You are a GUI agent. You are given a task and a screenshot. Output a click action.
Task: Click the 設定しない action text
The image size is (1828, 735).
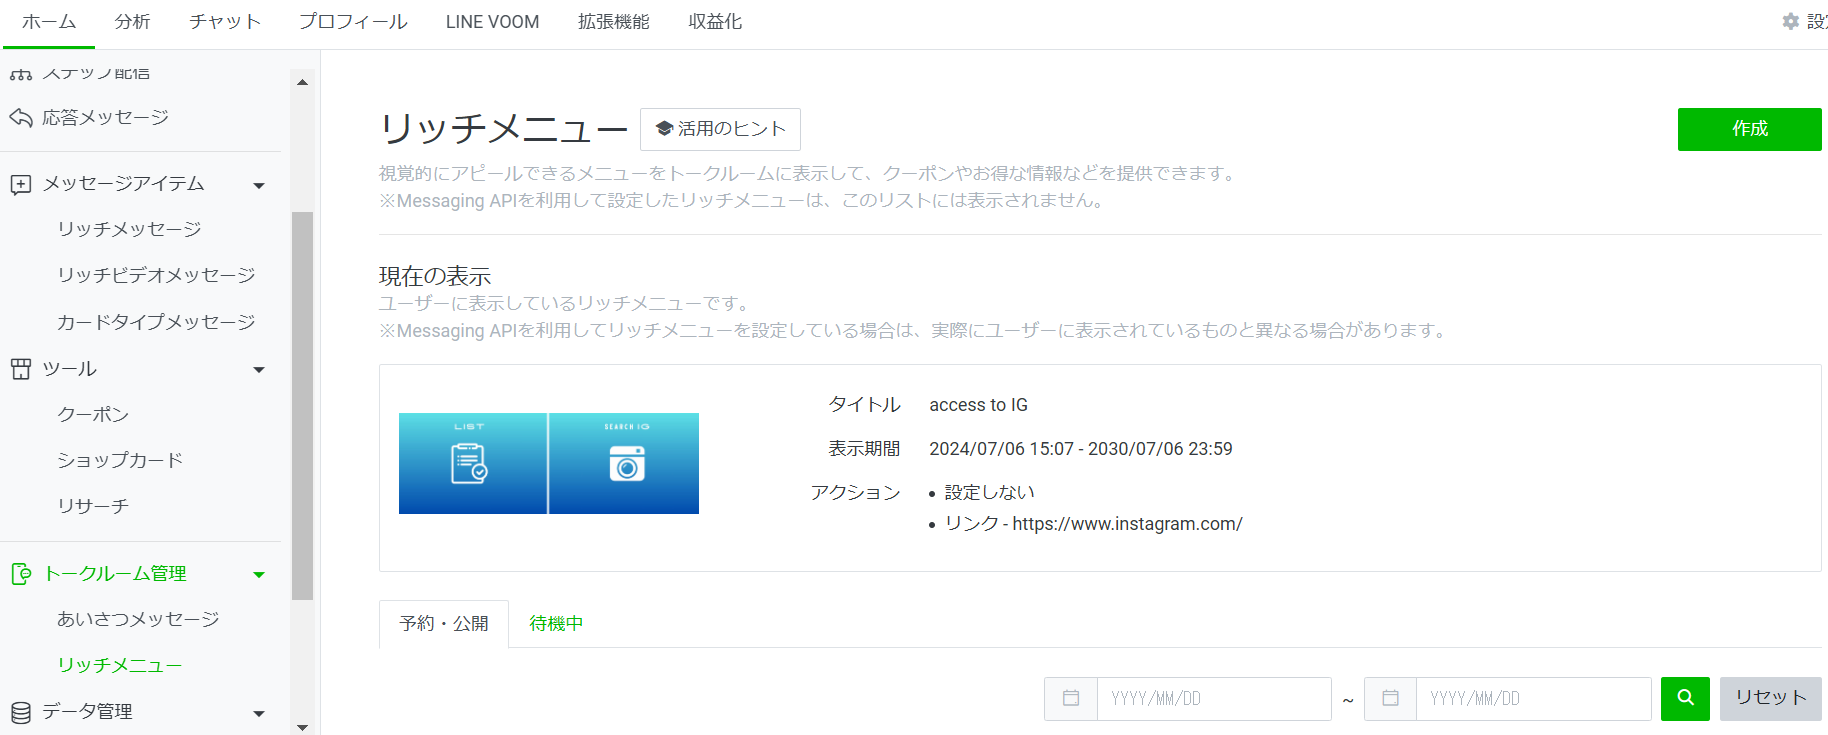[989, 493]
